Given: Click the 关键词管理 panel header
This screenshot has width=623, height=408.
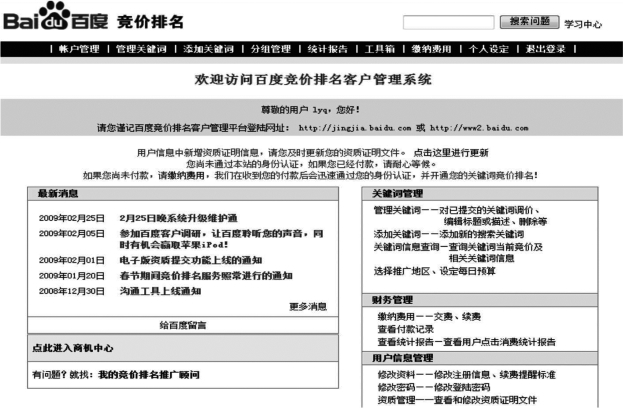Looking at the screenshot, I should click(x=480, y=193).
